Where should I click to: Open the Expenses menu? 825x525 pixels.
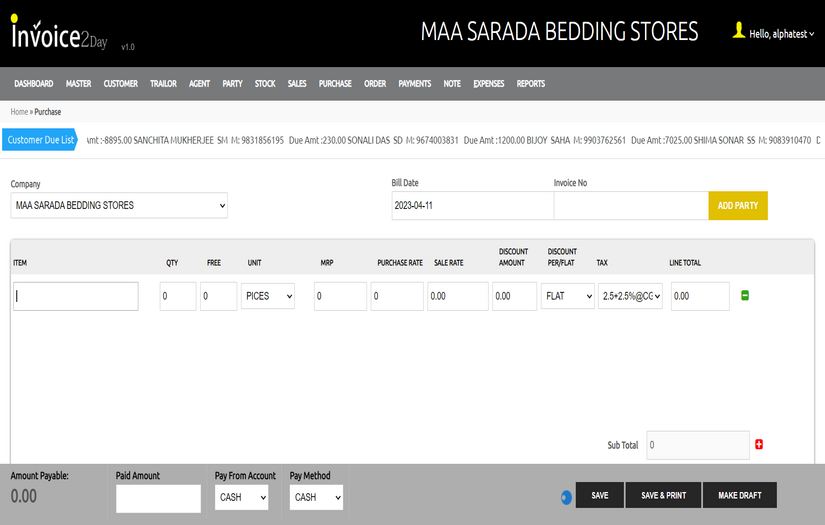point(488,84)
